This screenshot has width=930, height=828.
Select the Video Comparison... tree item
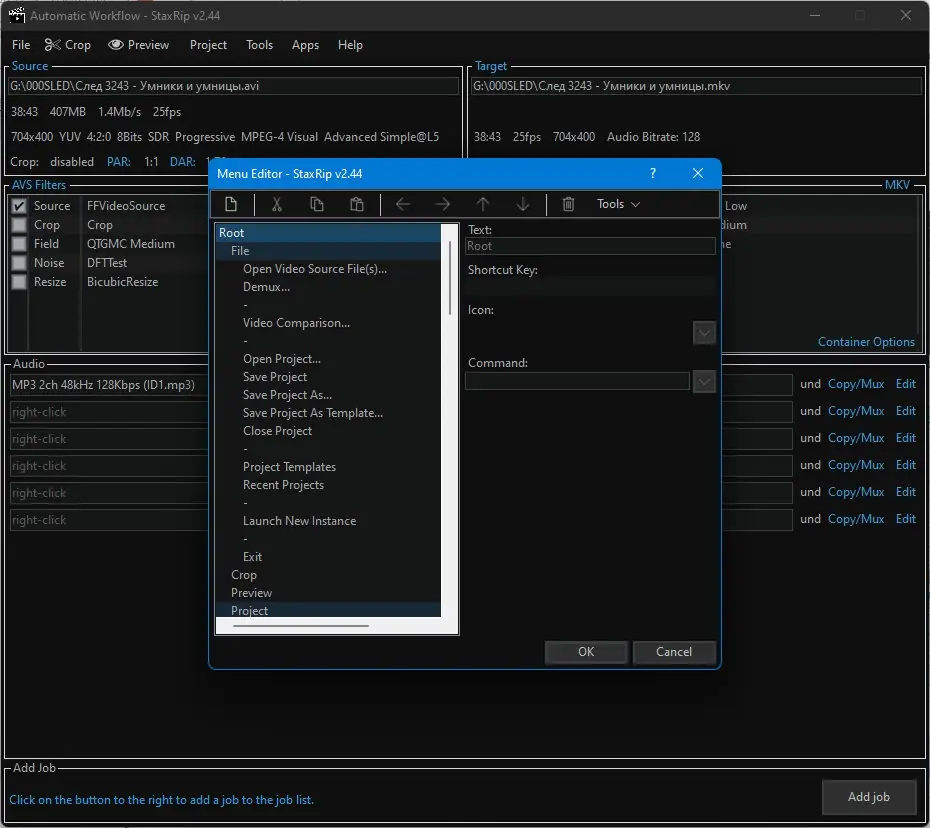[x=296, y=323]
